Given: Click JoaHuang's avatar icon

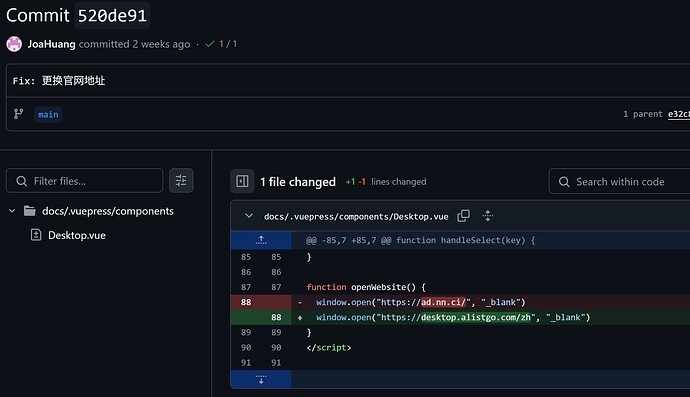Looking at the screenshot, I should pyautogui.click(x=14, y=44).
